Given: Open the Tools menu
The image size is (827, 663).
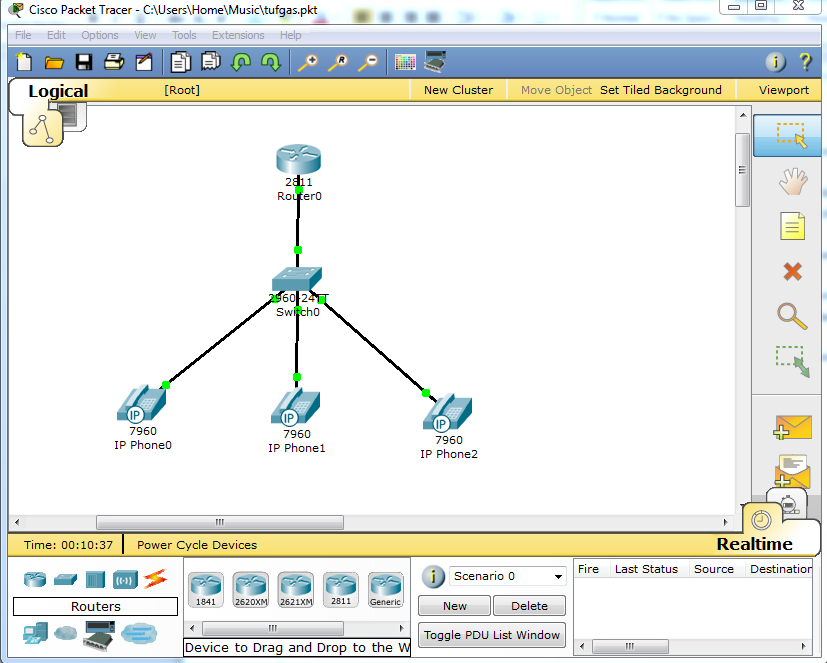Looking at the screenshot, I should tap(184, 35).
